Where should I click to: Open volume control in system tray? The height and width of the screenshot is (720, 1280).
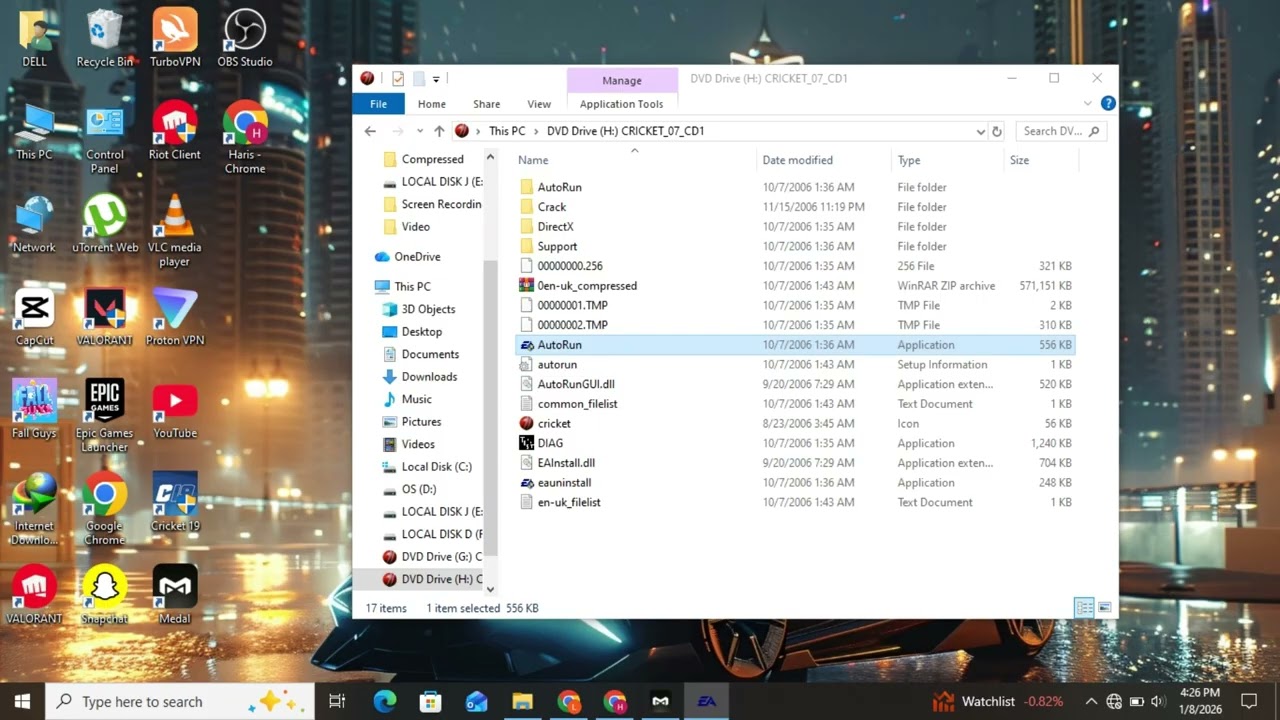point(1158,701)
